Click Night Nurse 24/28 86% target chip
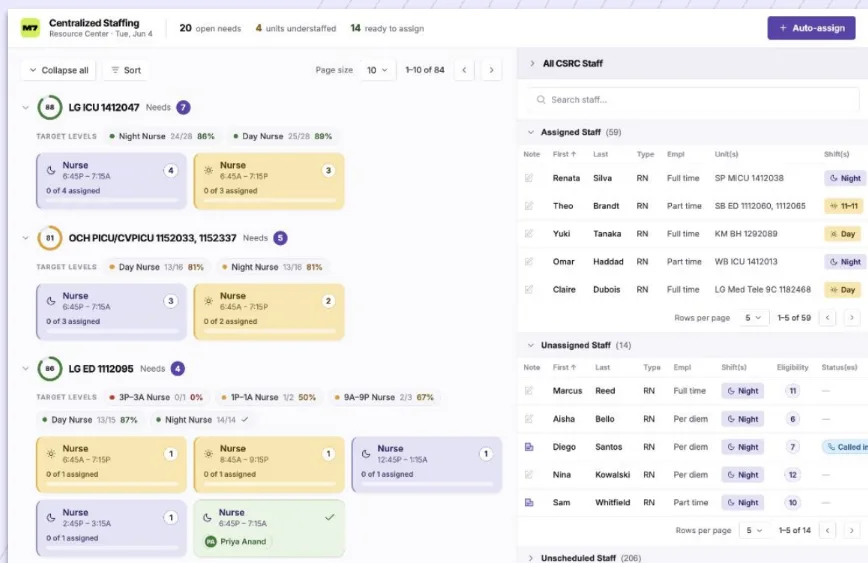This screenshot has height=563, width=868. pos(162,136)
